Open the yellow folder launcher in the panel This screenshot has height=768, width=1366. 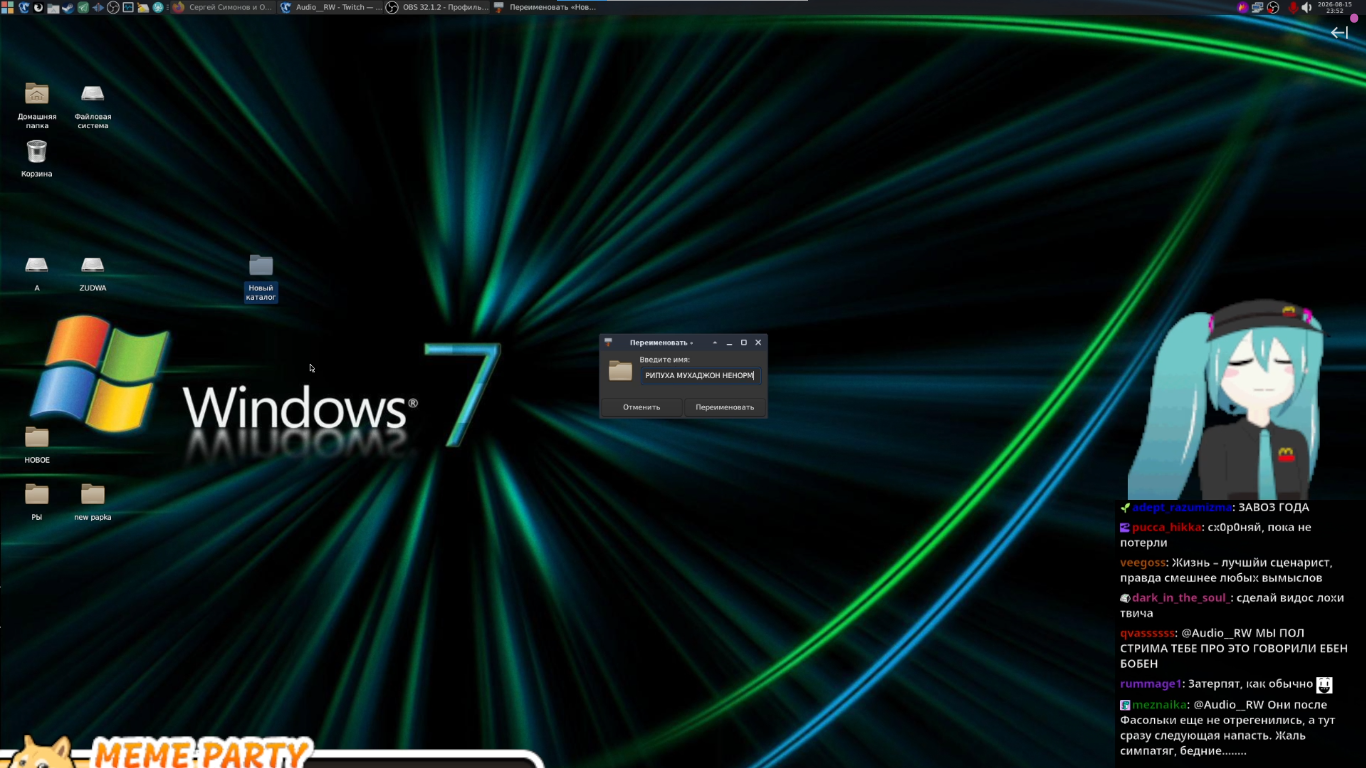click(x=143, y=7)
